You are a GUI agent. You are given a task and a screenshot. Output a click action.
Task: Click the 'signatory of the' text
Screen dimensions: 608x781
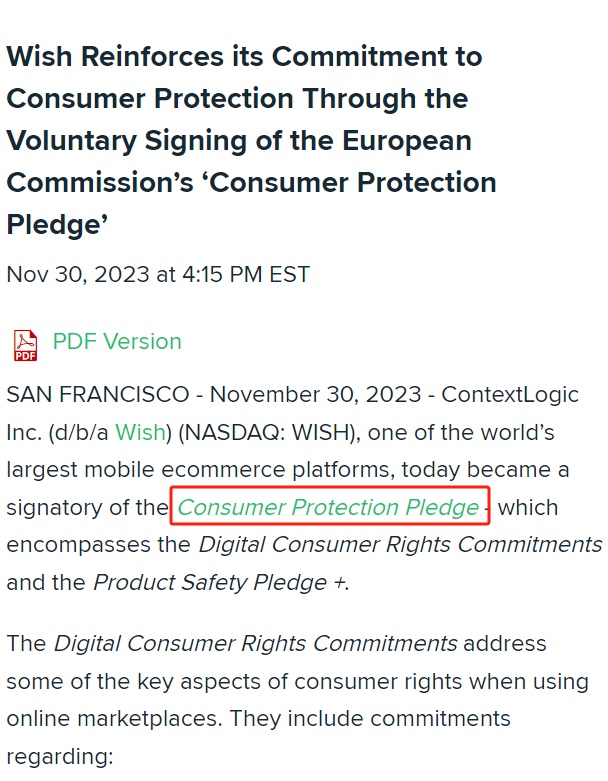pyautogui.click(x=88, y=508)
